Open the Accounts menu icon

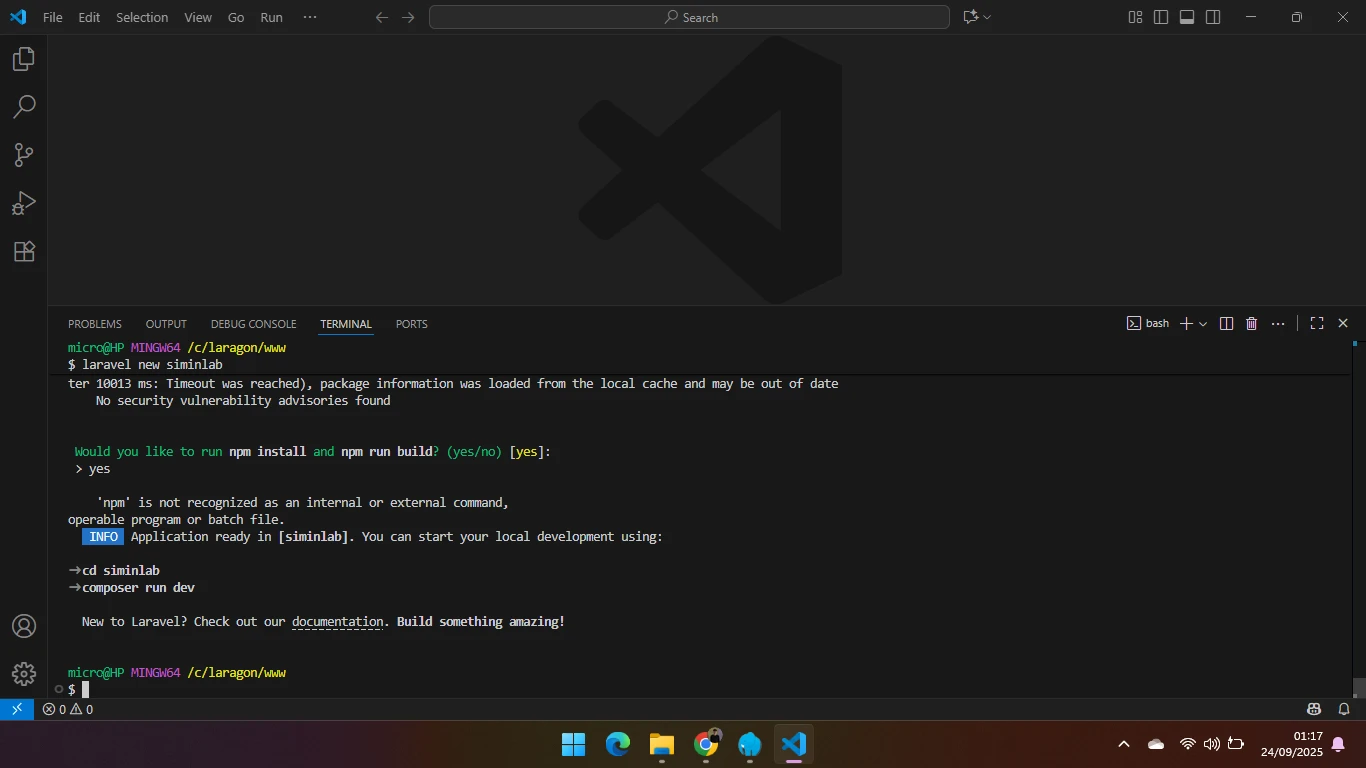24,626
